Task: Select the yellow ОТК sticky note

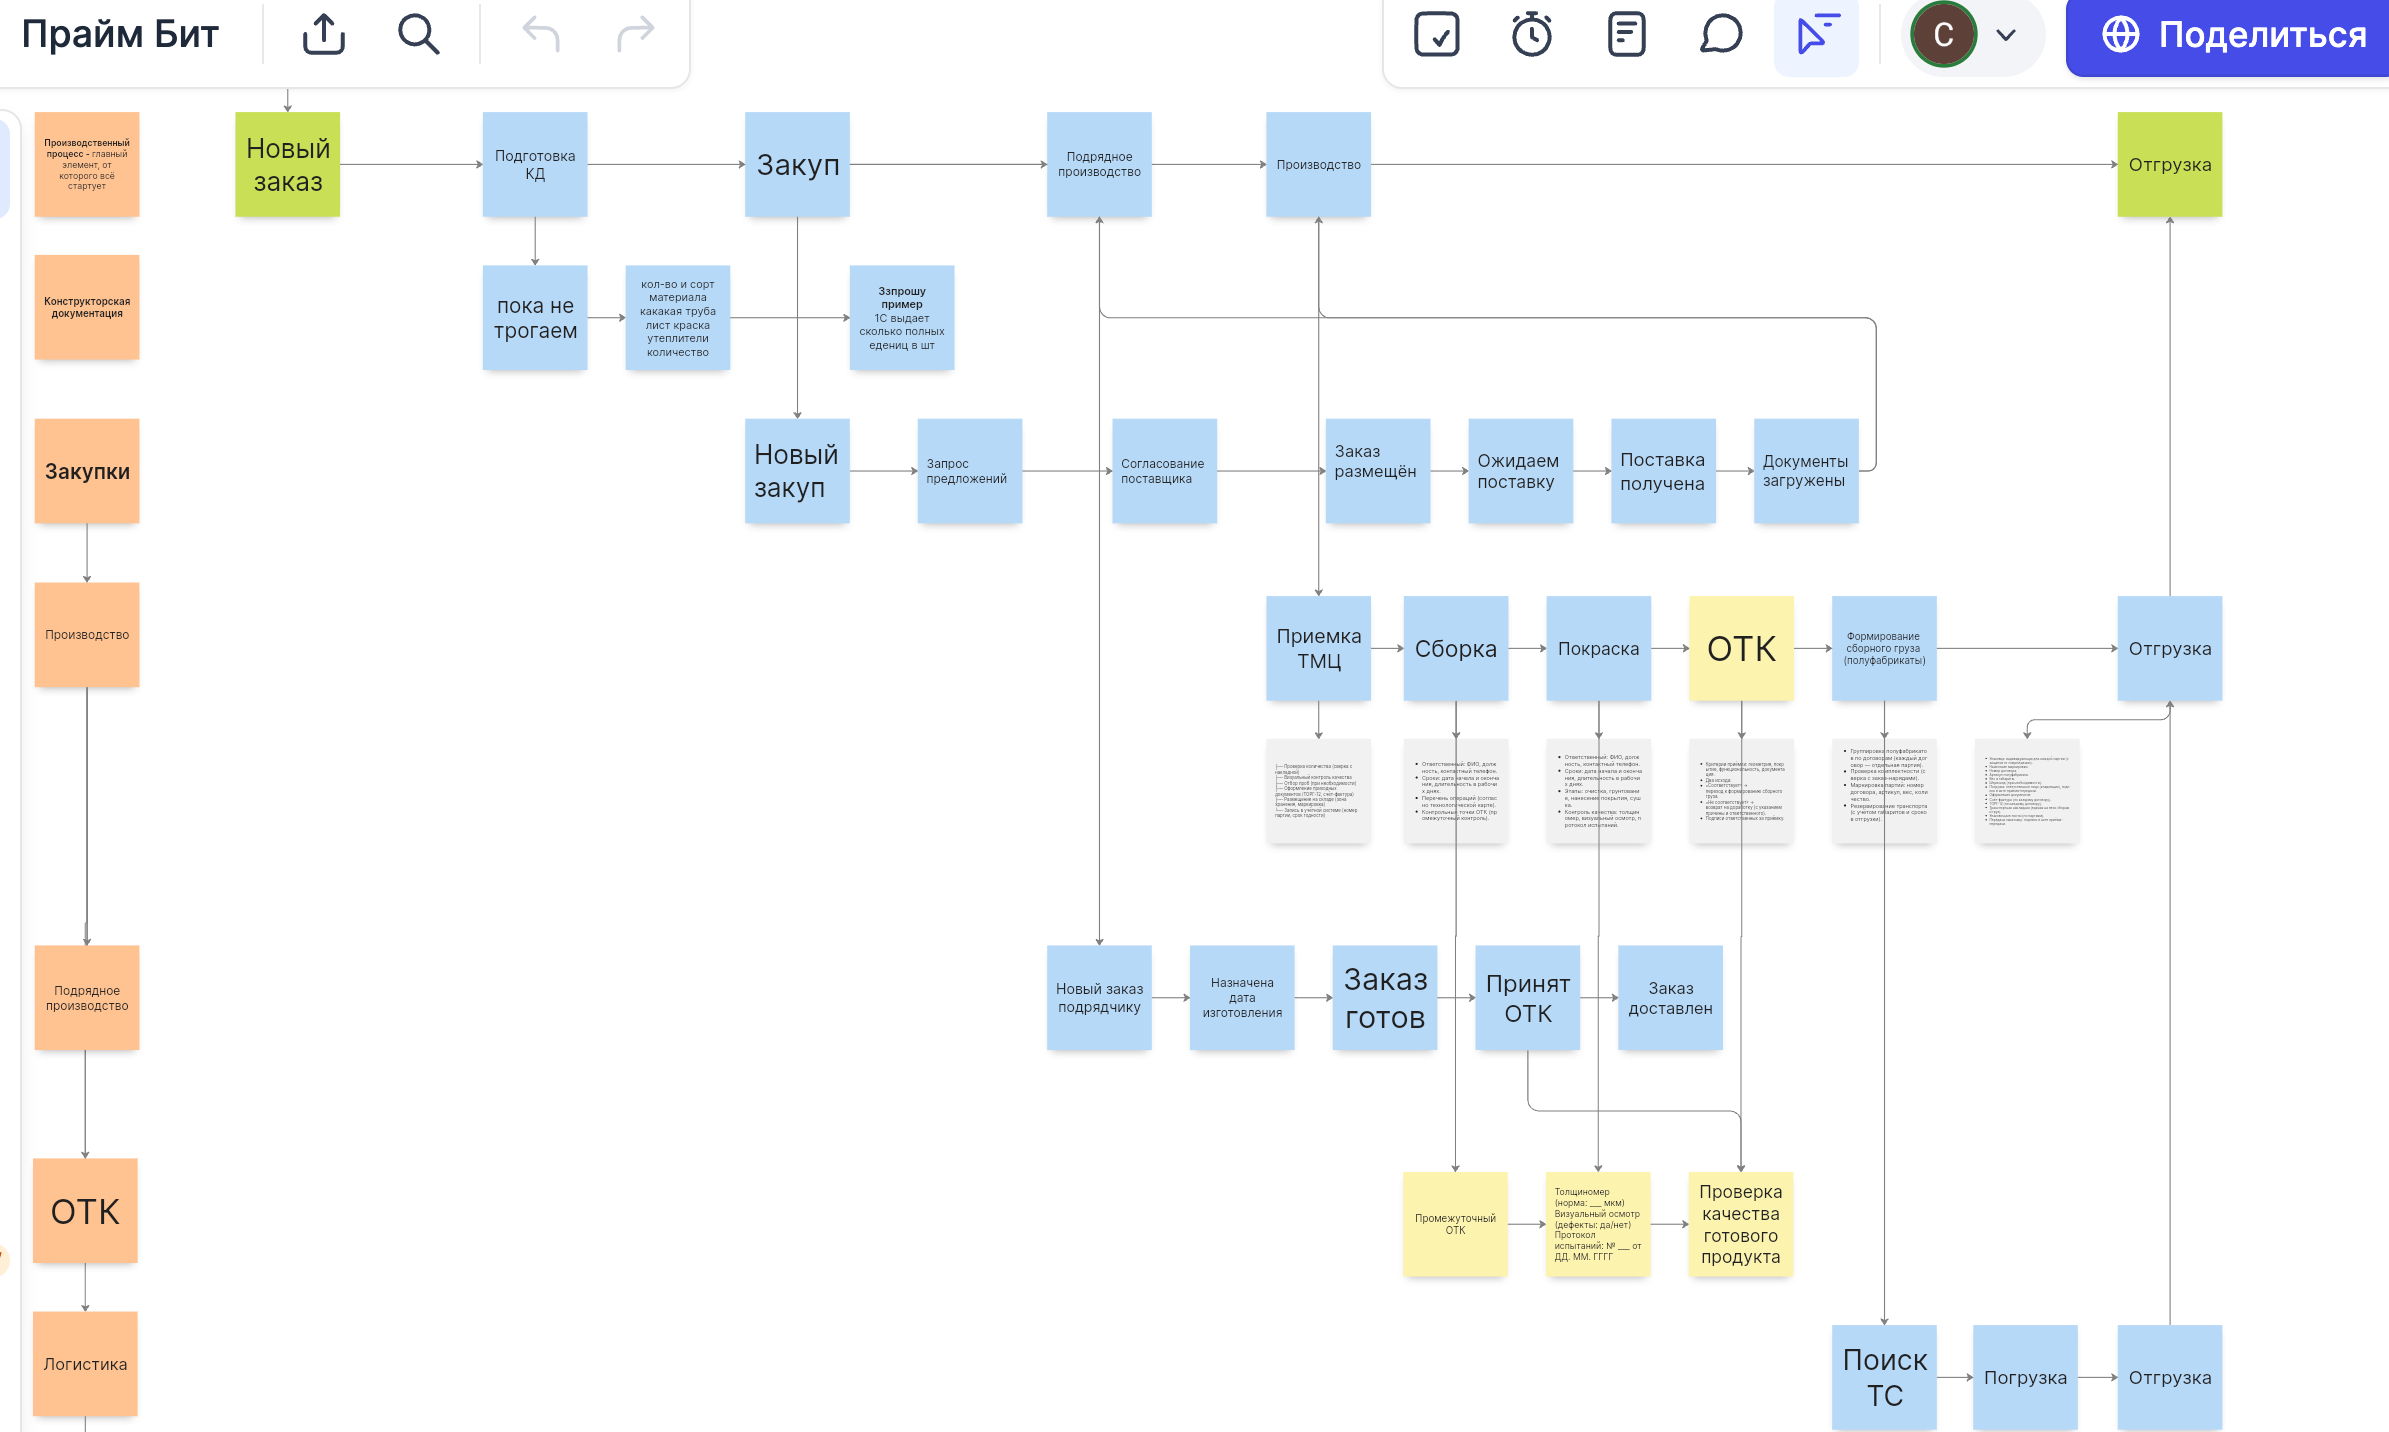Action: (1741, 648)
